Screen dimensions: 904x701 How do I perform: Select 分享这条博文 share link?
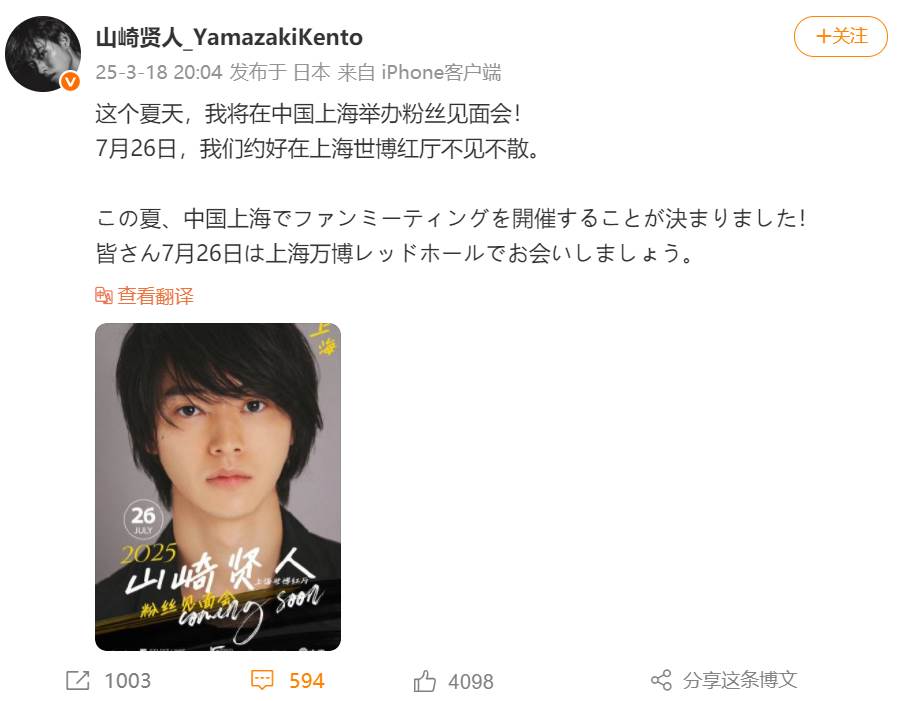click(740, 680)
